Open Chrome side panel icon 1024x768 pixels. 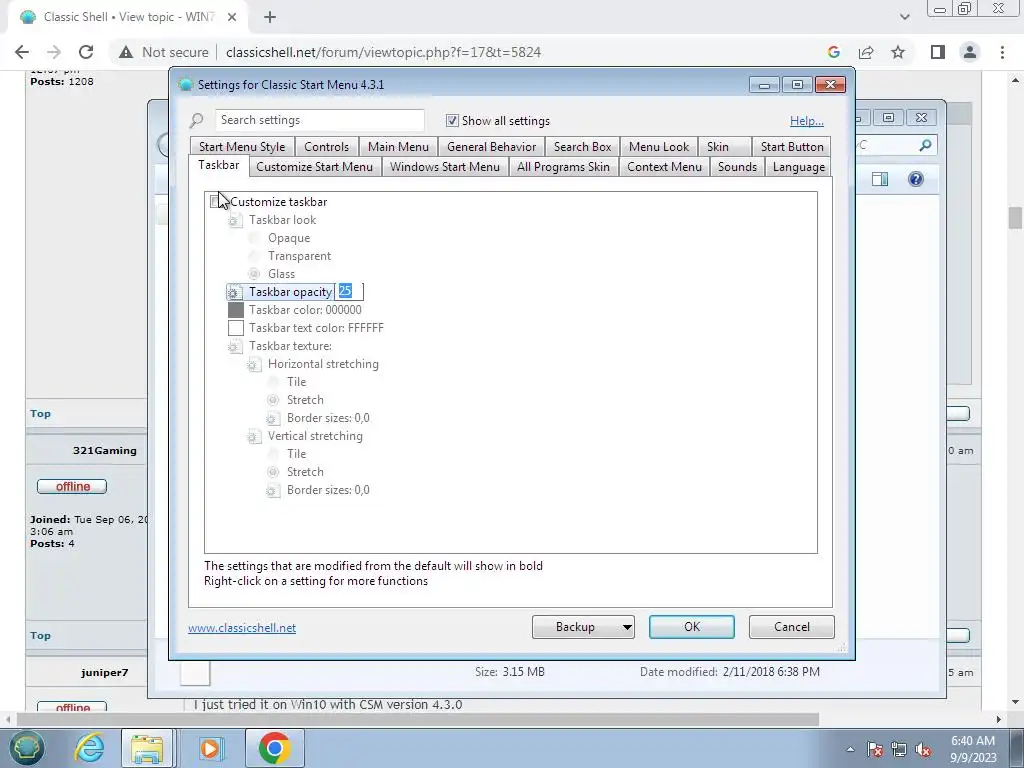(x=938, y=52)
